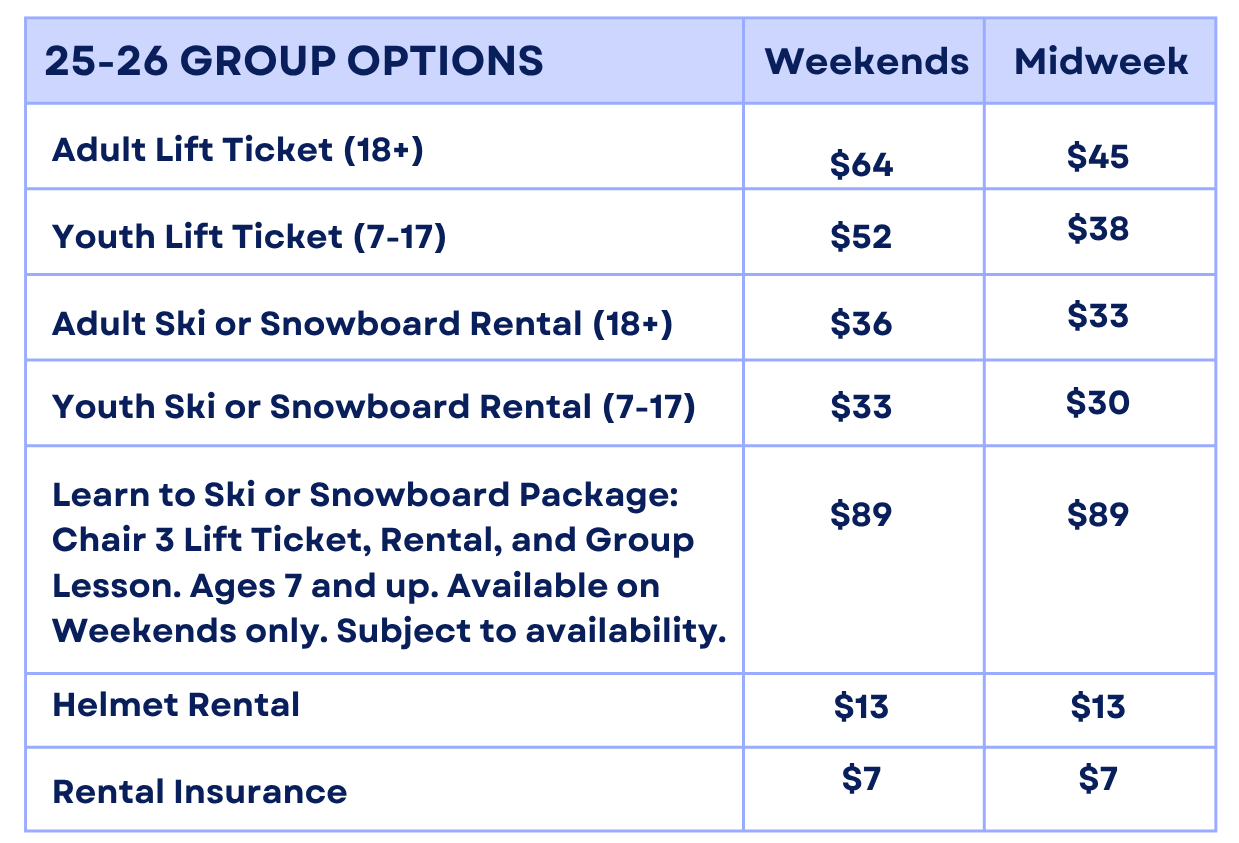The height and width of the screenshot is (843, 1239).
Task: Select the Youth Lift Ticket (7-17) label
Action: pyautogui.click(x=249, y=237)
